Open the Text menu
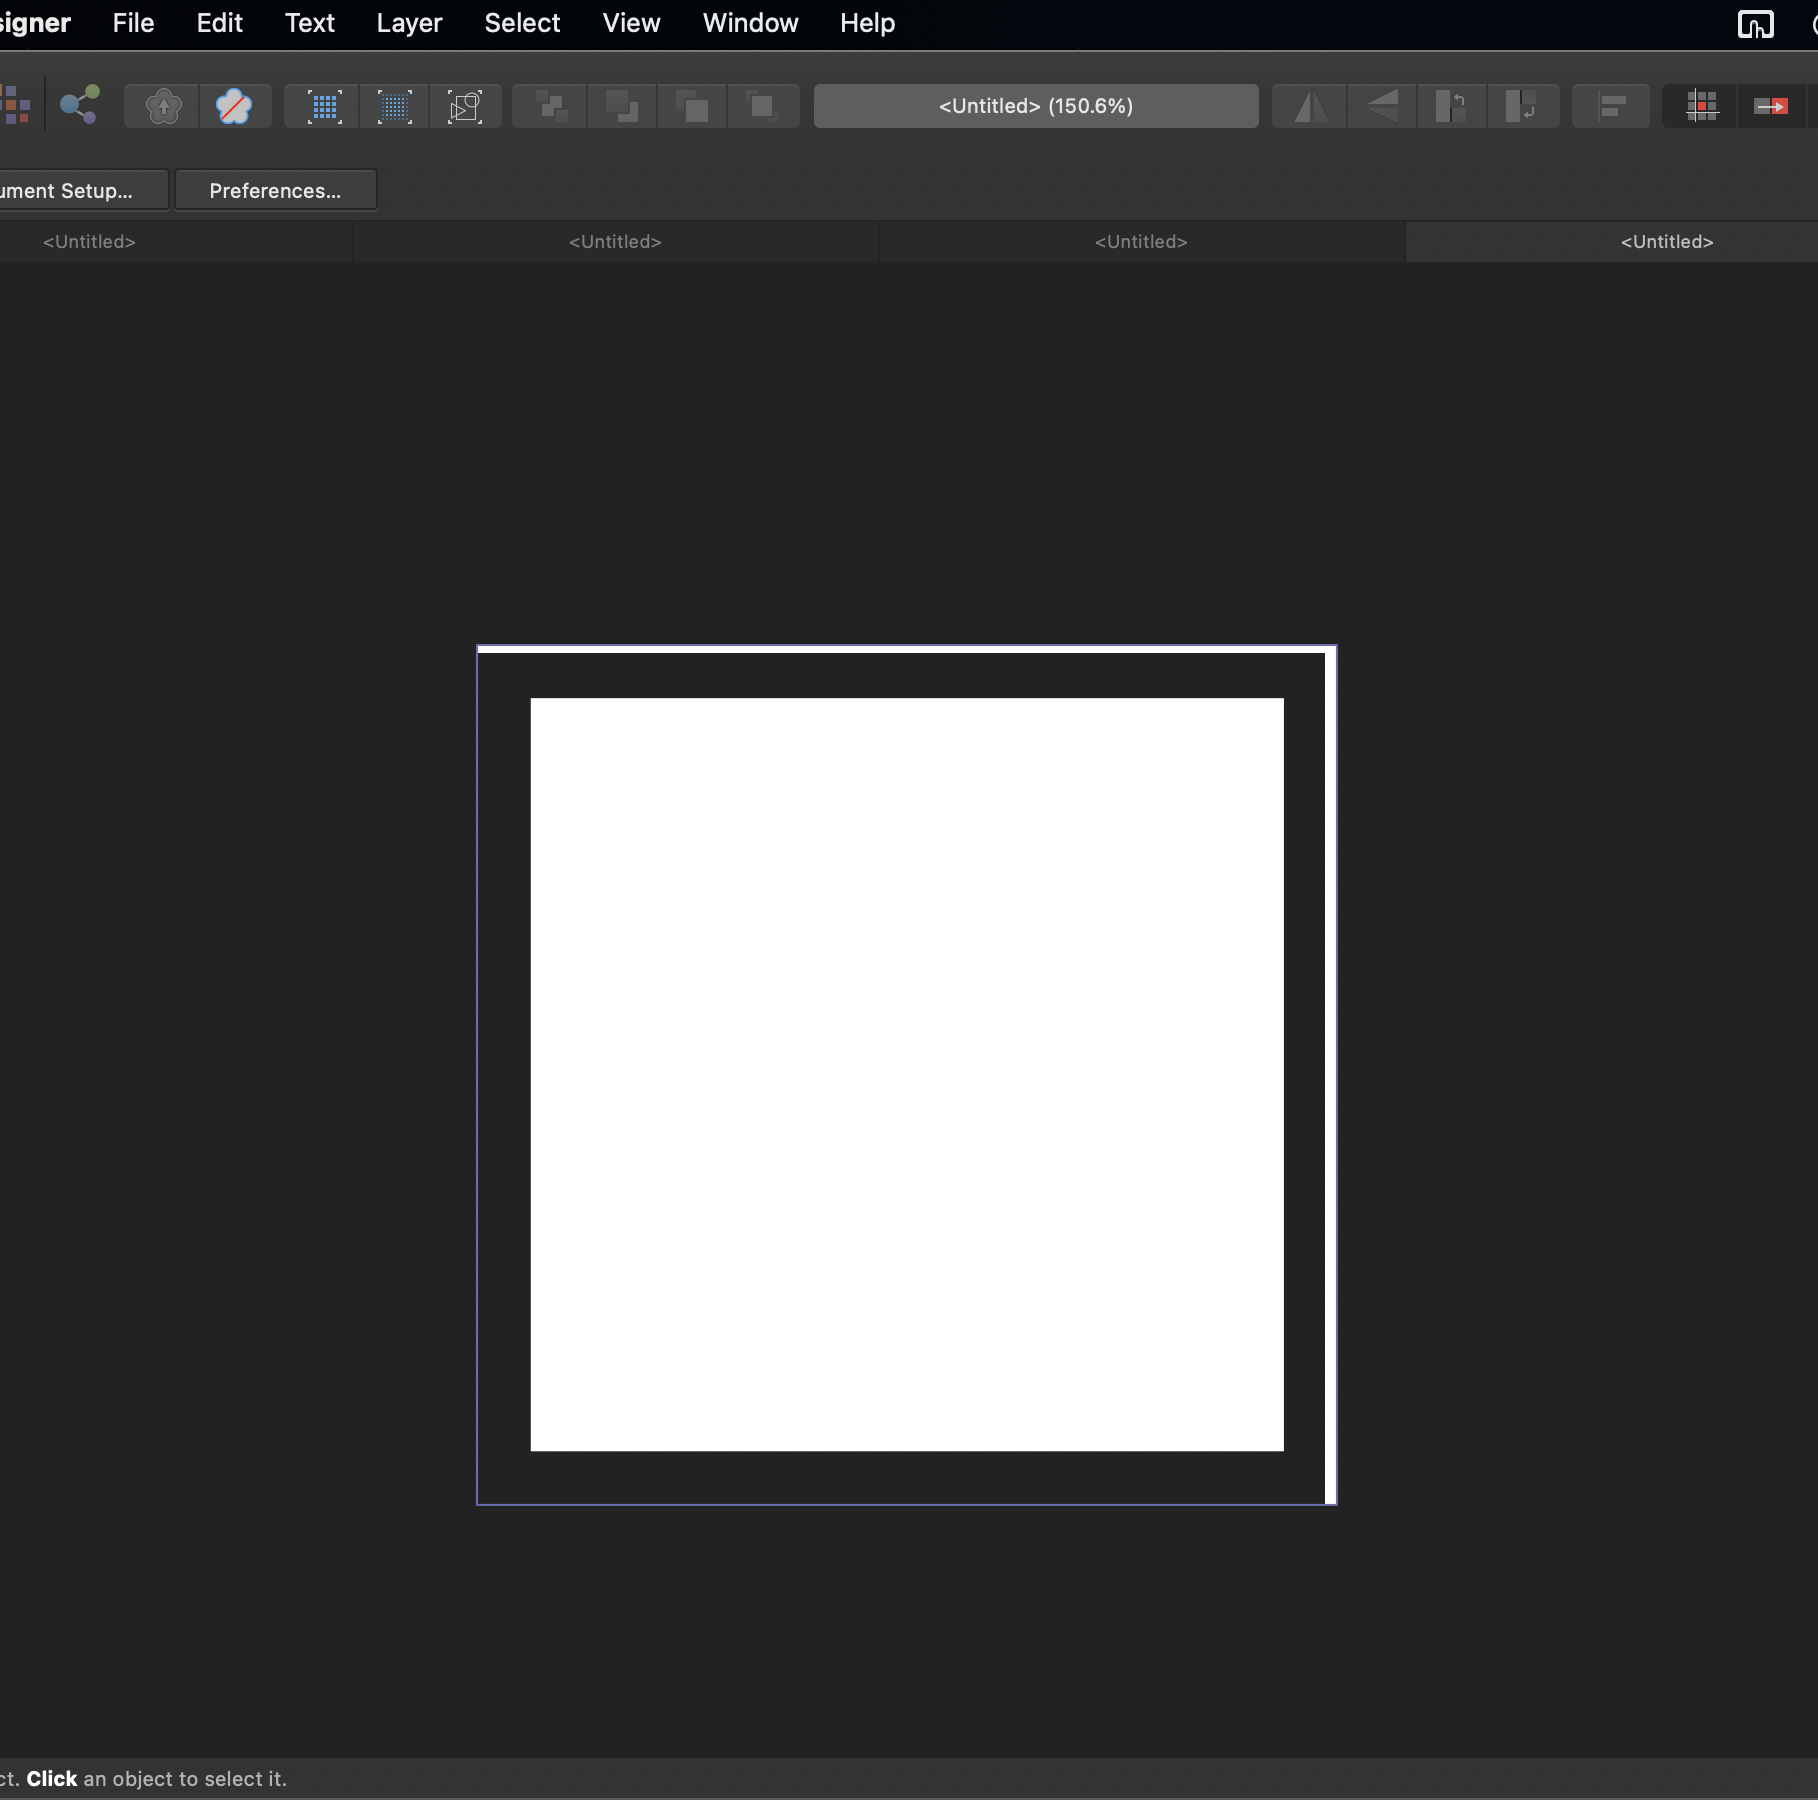This screenshot has width=1818, height=1800. point(309,23)
